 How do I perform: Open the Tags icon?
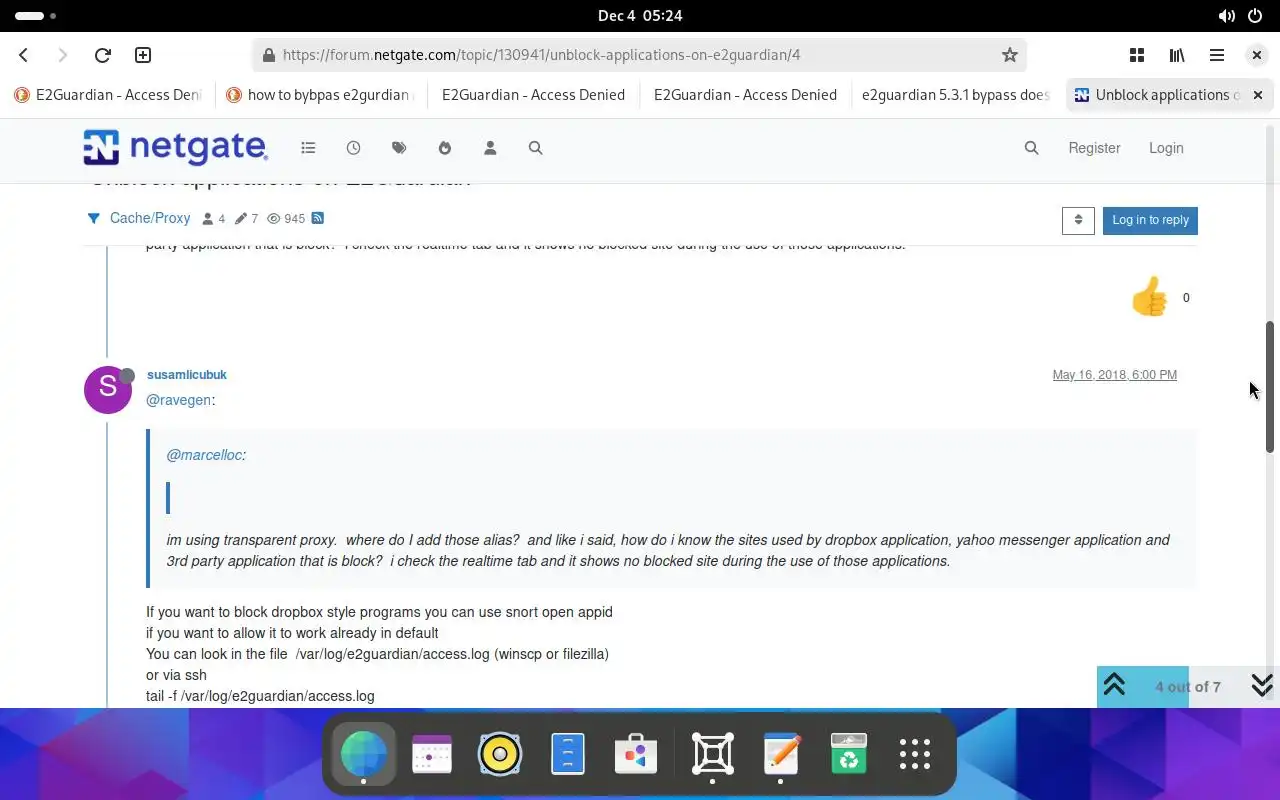pyautogui.click(x=399, y=148)
